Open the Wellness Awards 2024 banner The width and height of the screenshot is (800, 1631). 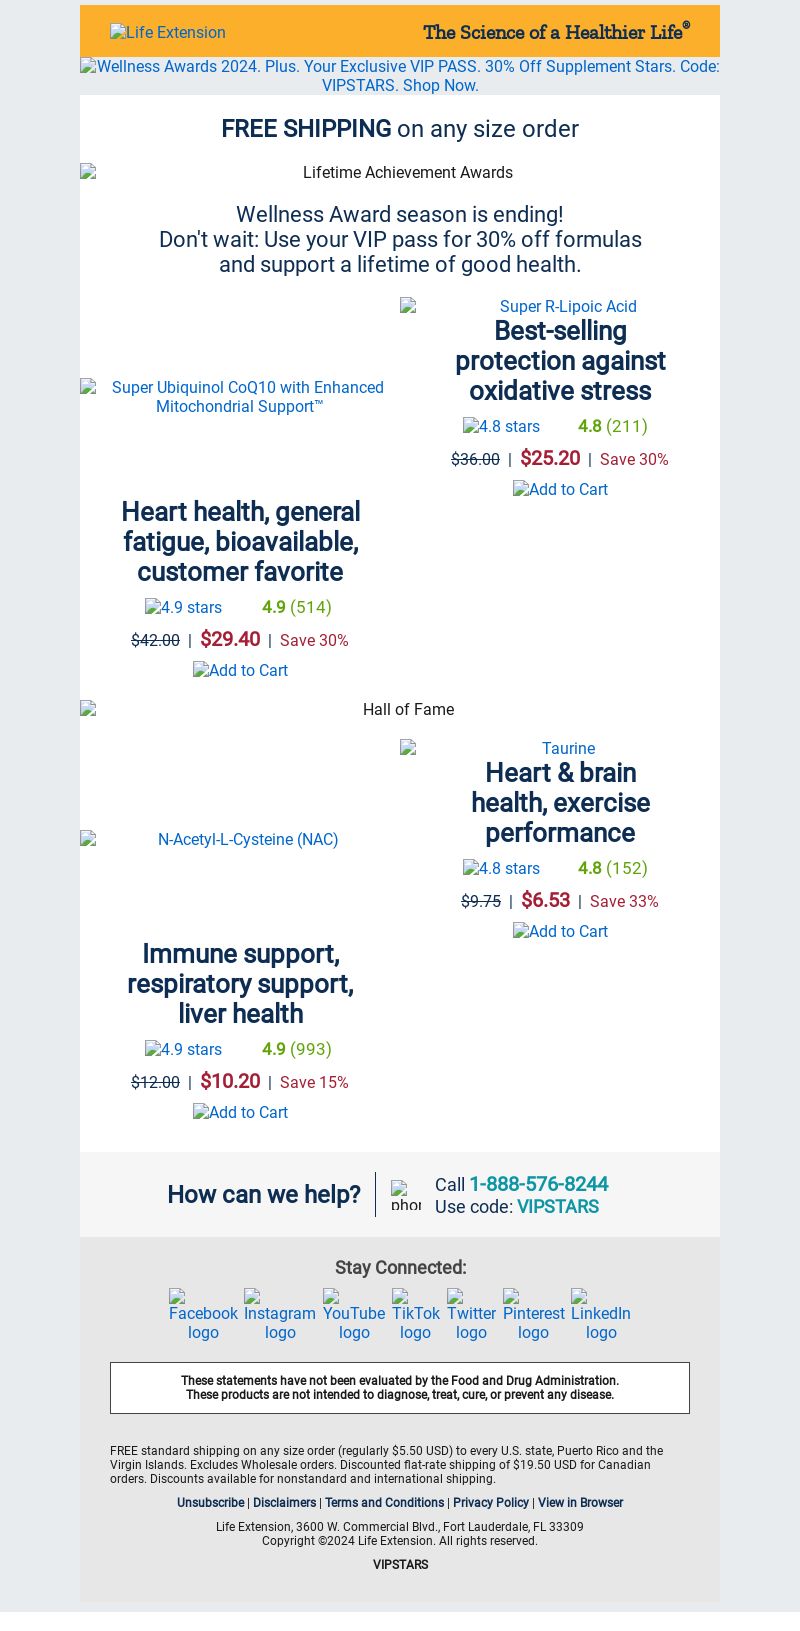click(400, 76)
